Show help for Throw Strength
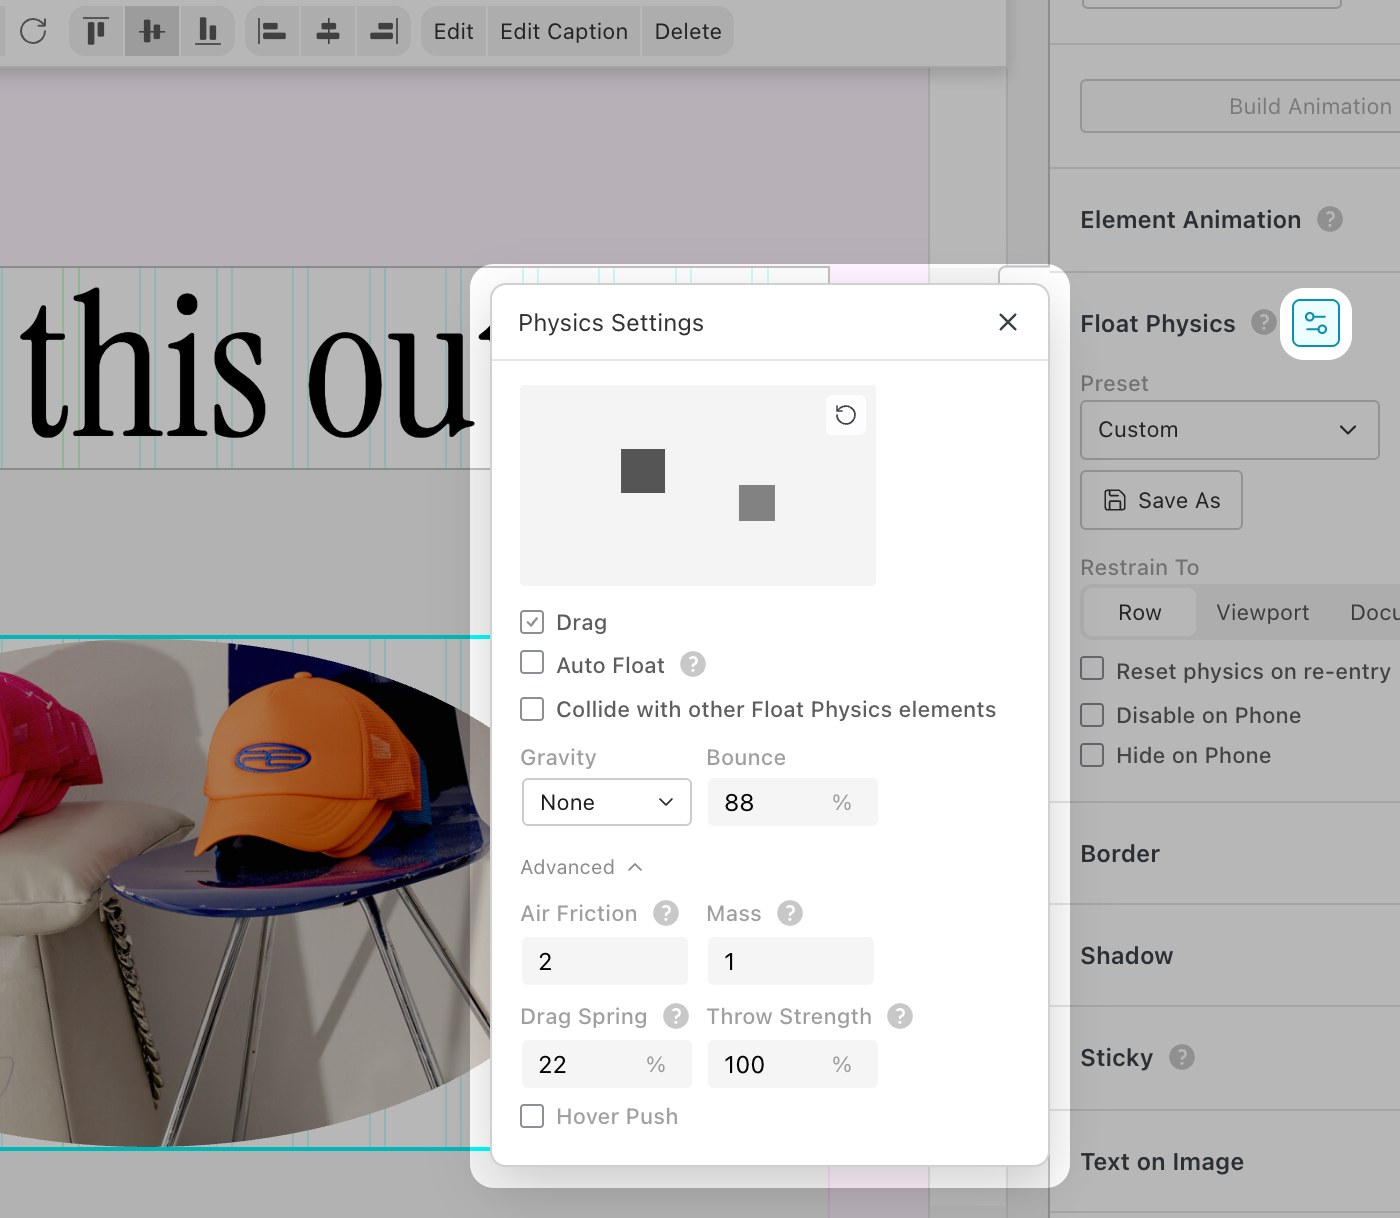This screenshot has width=1400, height=1218. pyautogui.click(x=900, y=1016)
